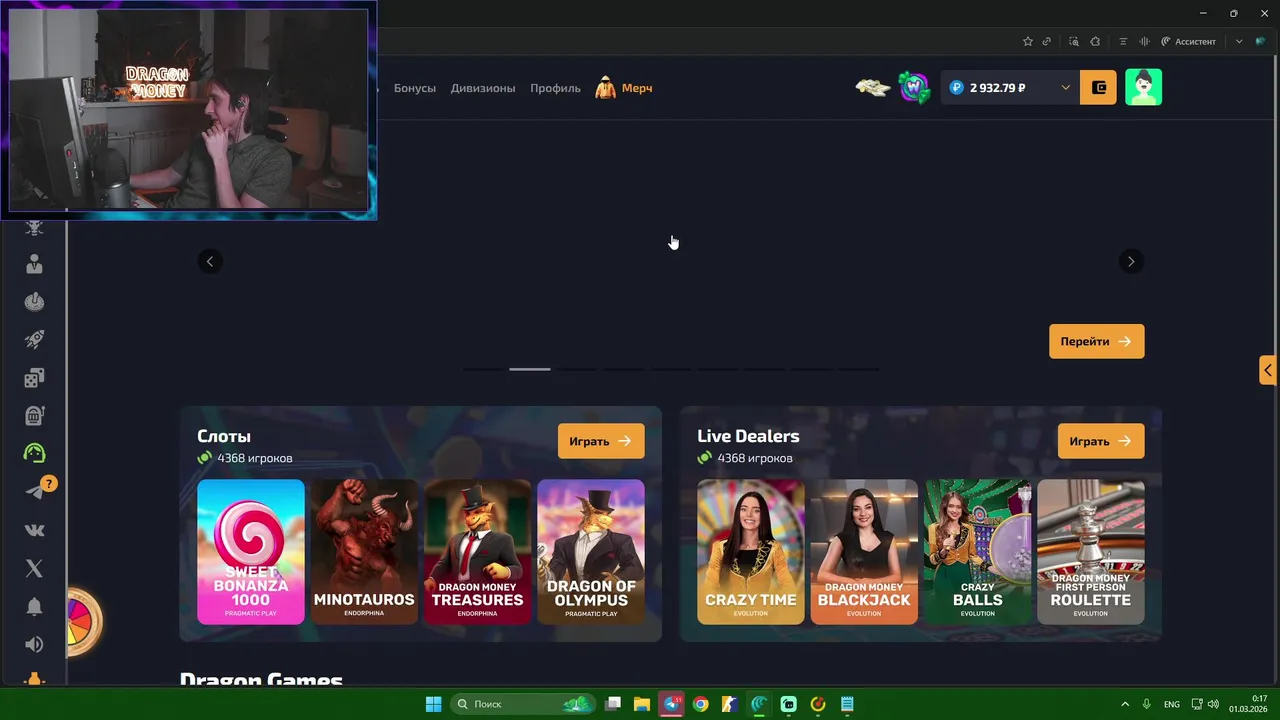Screen dimensions: 1280x720
Task: Open browser extensions puzzle icon
Action: point(1095,41)
